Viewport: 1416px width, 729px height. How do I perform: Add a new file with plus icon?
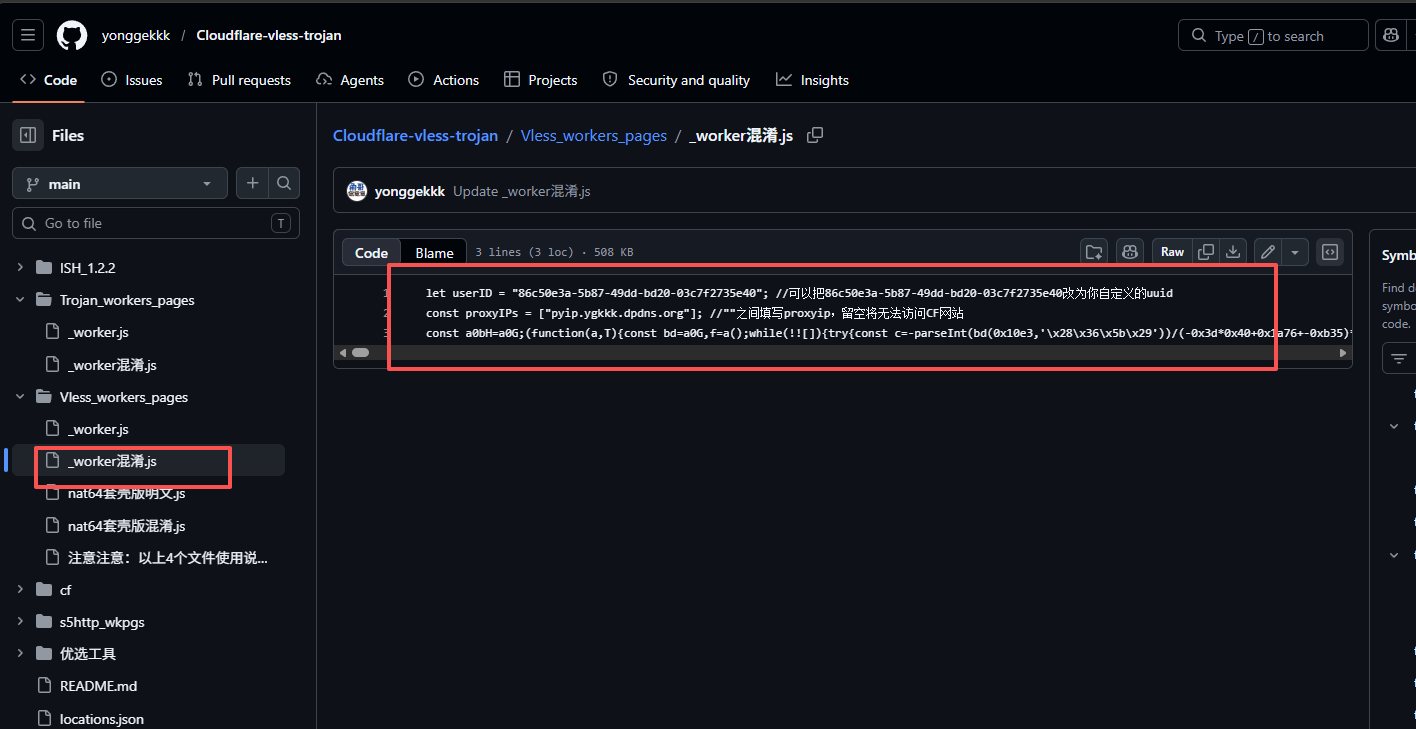[x=252, y=183]
